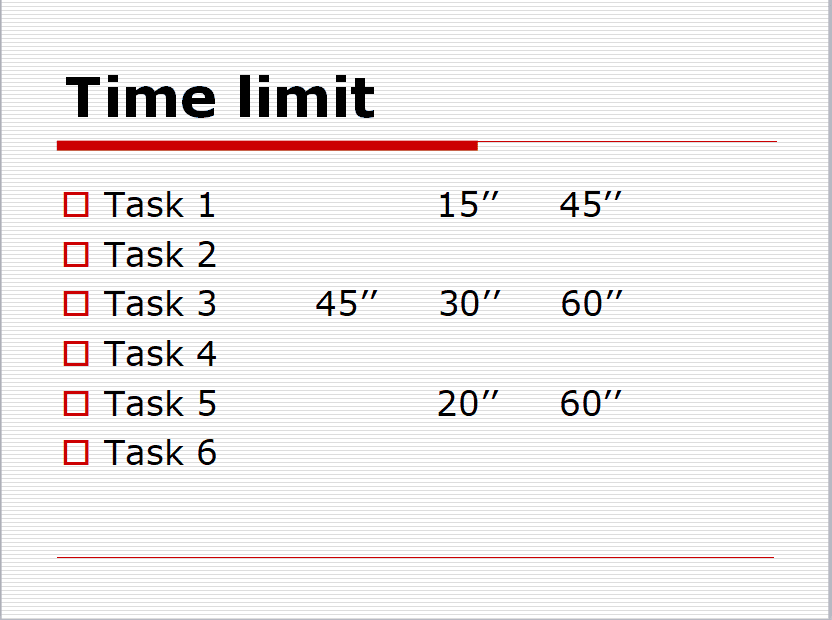Select the 'Time limit' slide title
This screenshot has width=832, height=620.
tap(220, 97)
